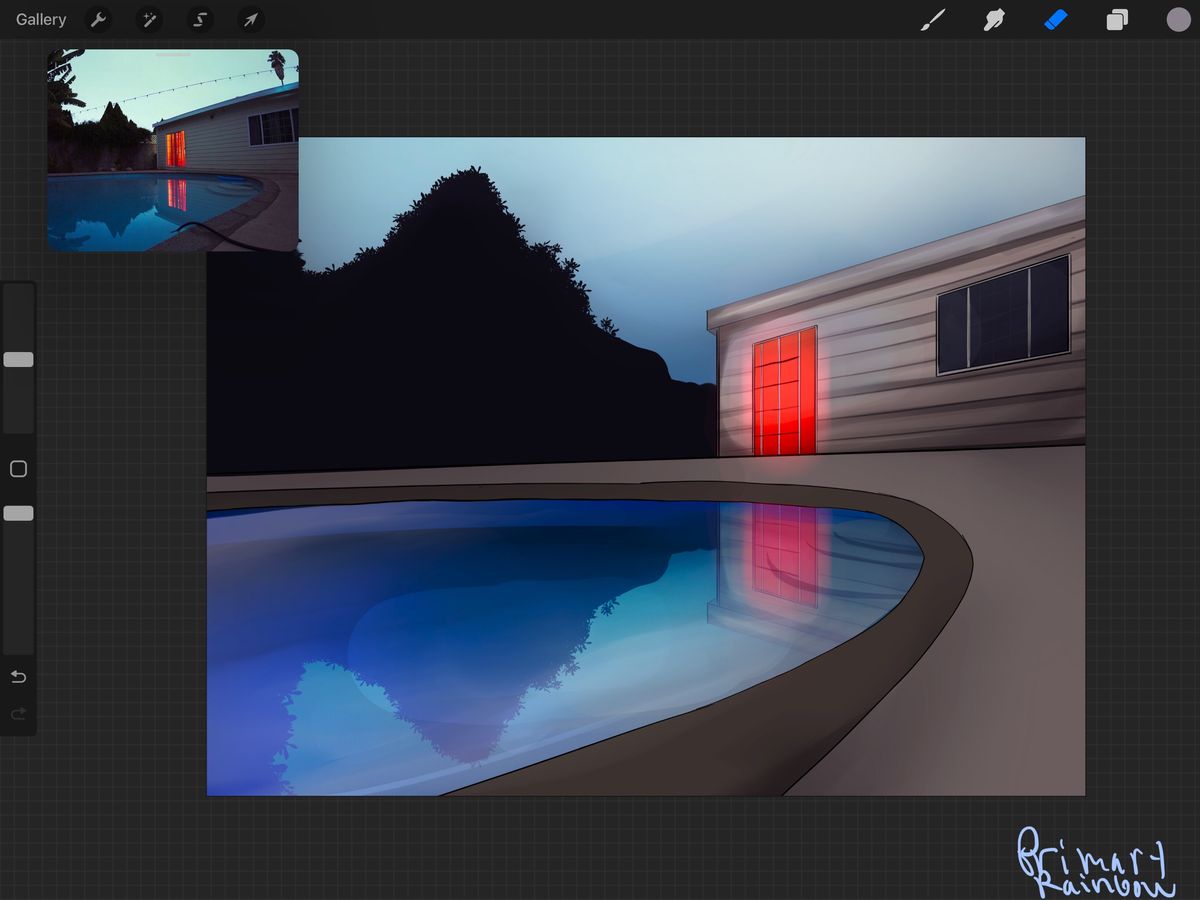Screen dimensions: 1200x900
Task: Open the Layers panel
Action: click(x=1117, y=19)
